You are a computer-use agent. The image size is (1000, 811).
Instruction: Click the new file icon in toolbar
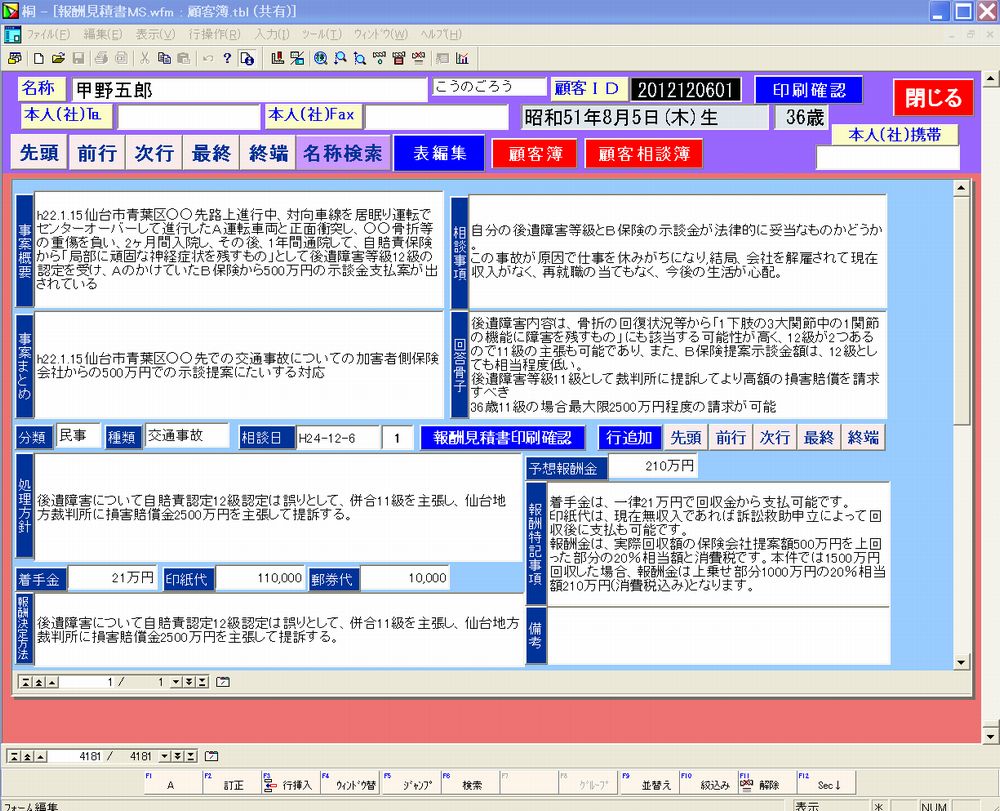(x=39, y=58)
